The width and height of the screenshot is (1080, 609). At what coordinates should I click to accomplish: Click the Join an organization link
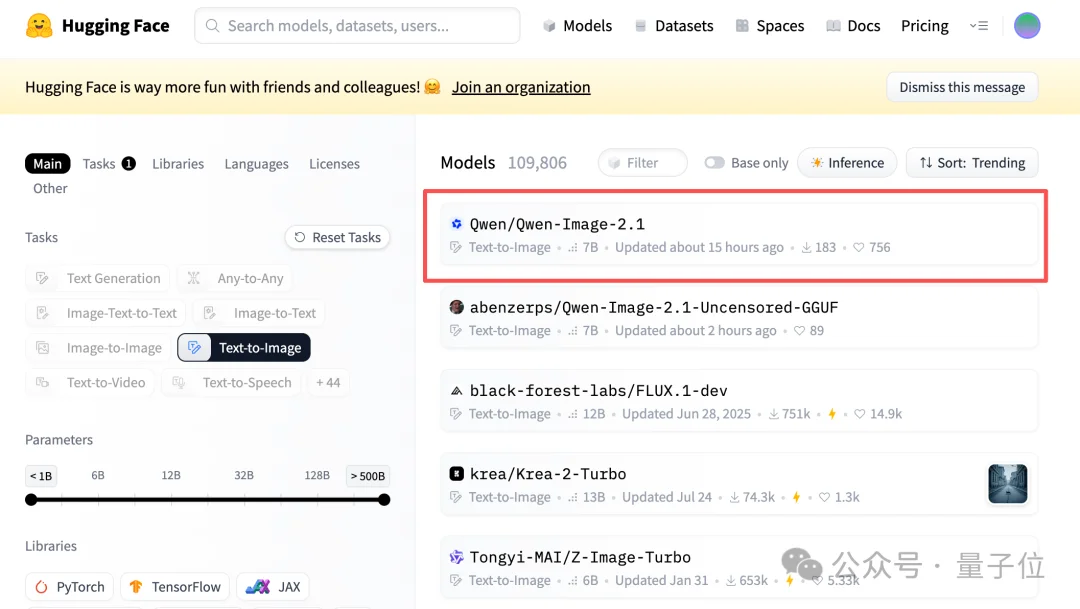coord(521,87)
